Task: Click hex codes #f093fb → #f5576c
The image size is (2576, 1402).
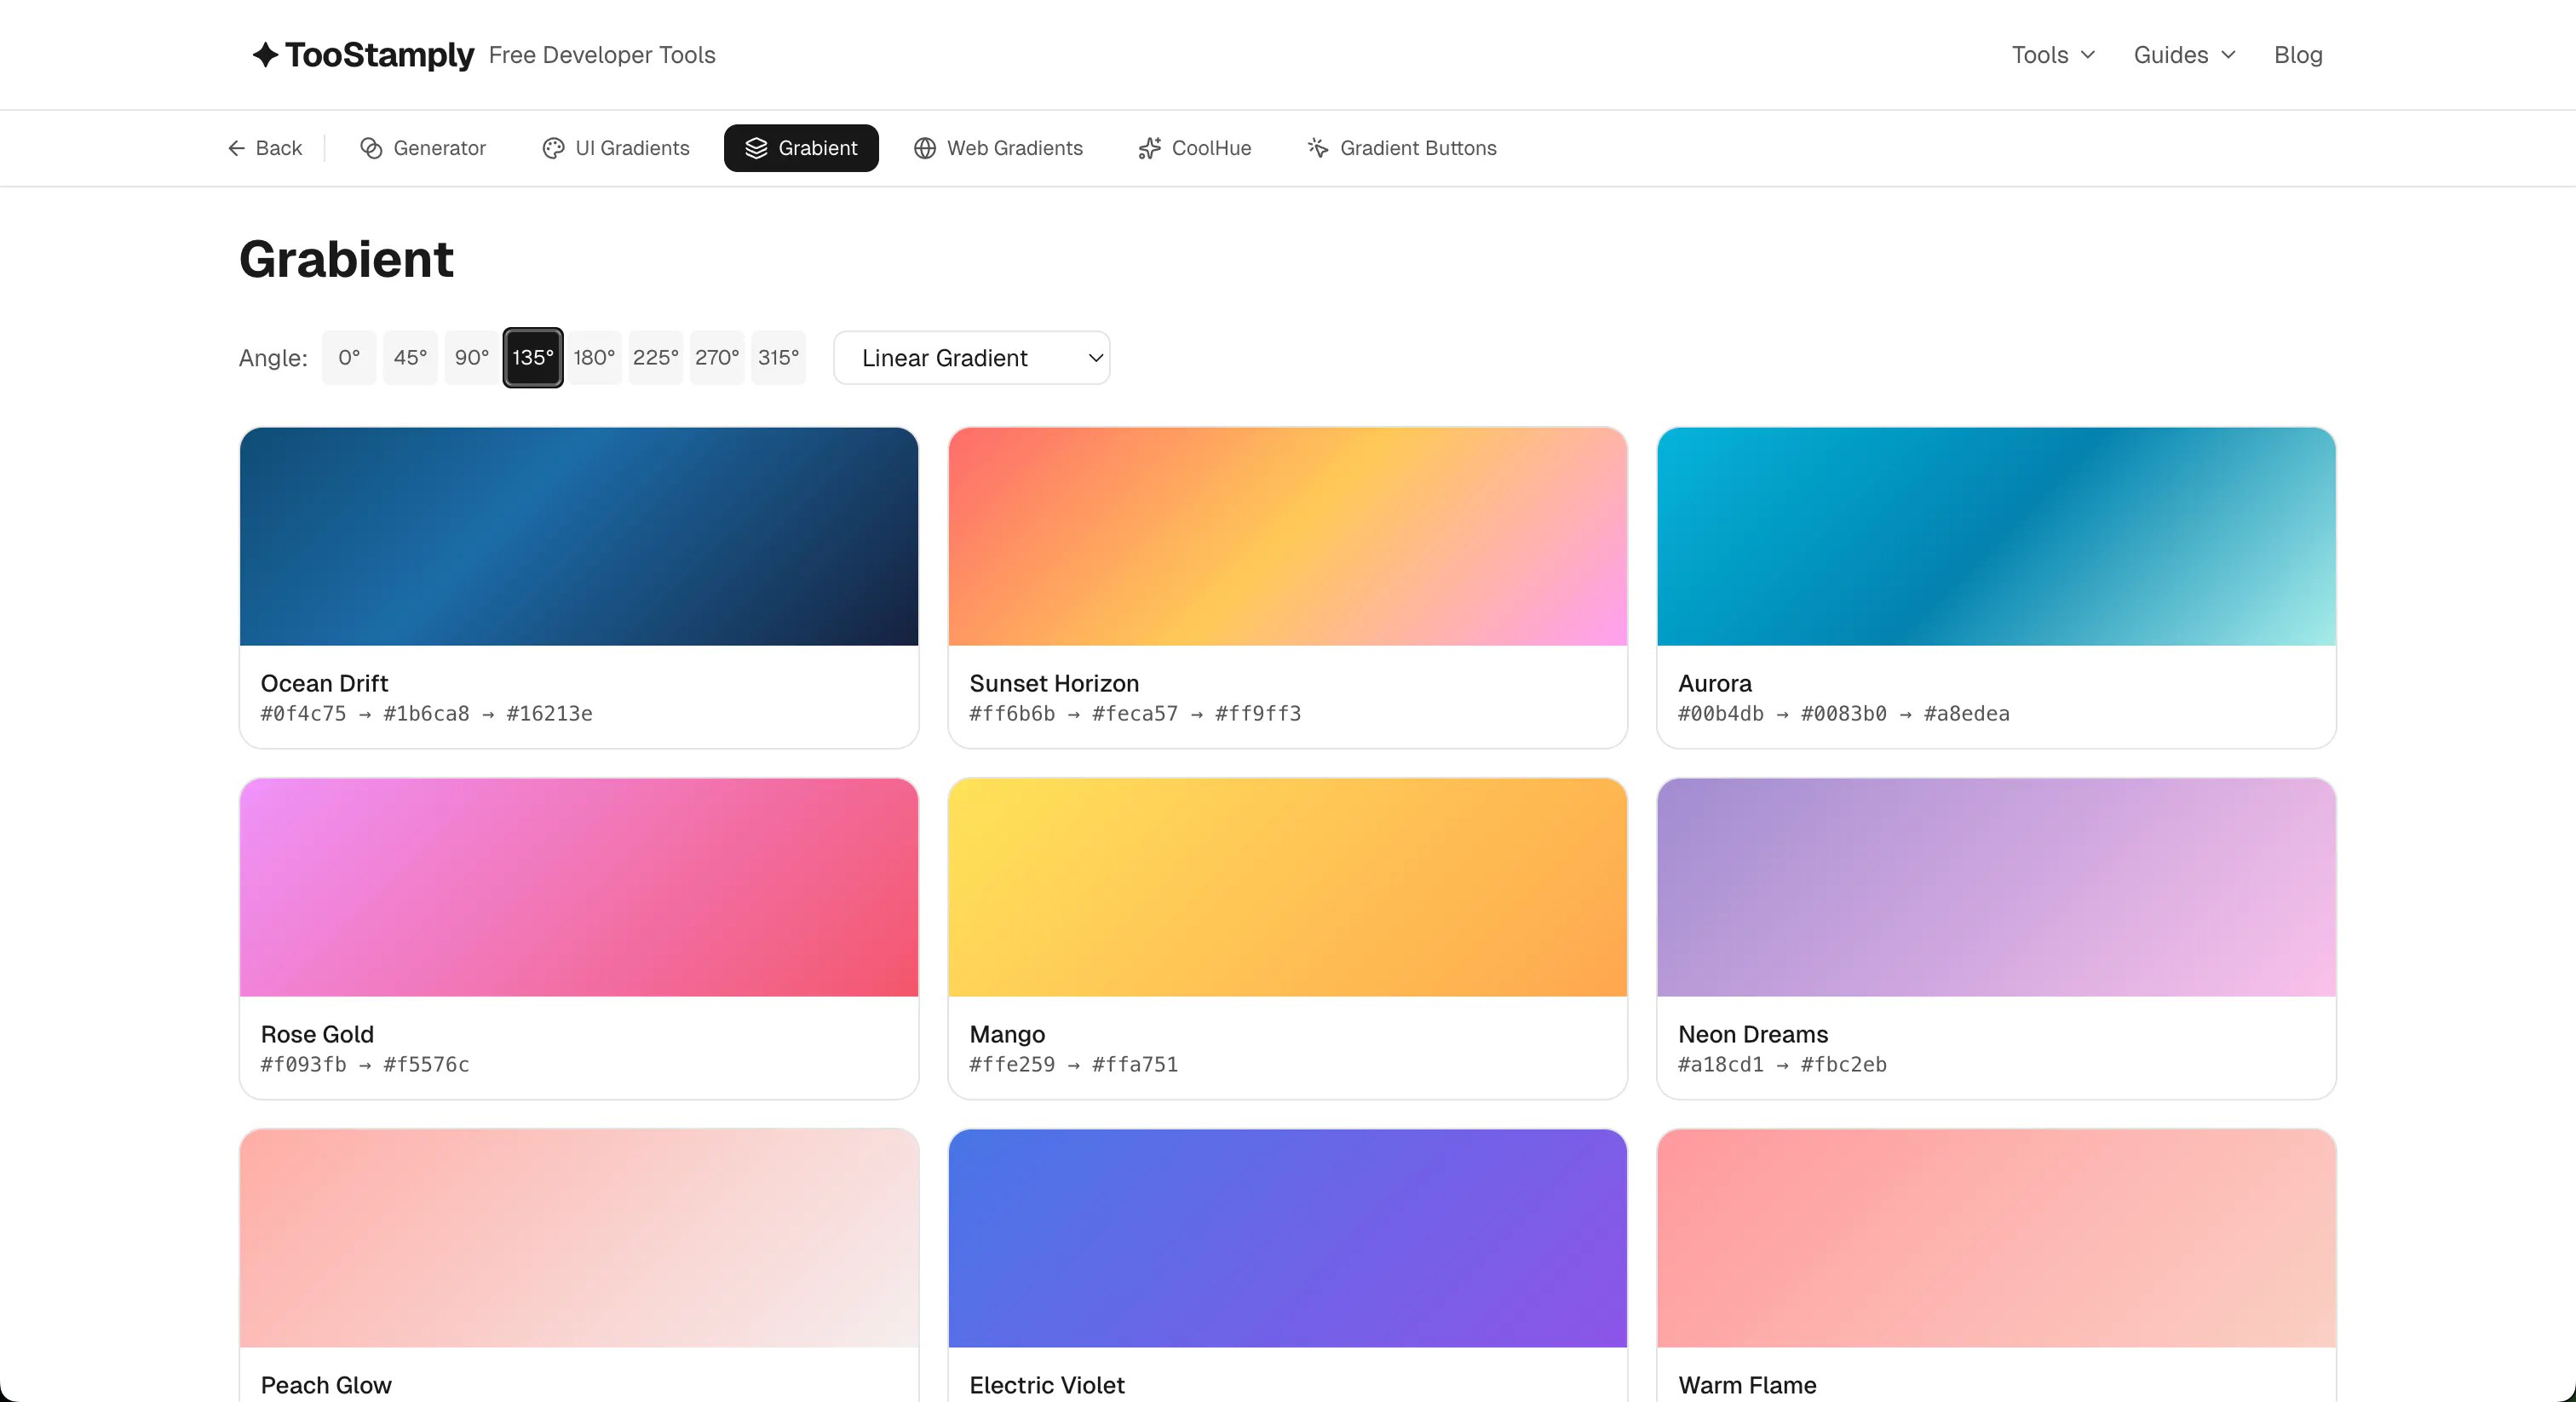Action: coord(365,1065)
